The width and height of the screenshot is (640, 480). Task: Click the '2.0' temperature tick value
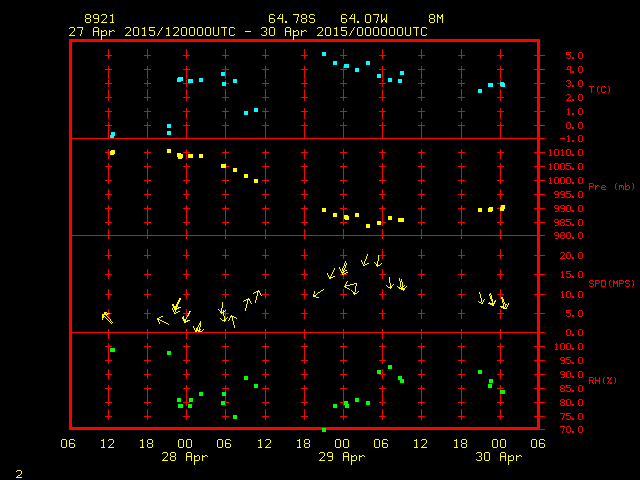574,98
